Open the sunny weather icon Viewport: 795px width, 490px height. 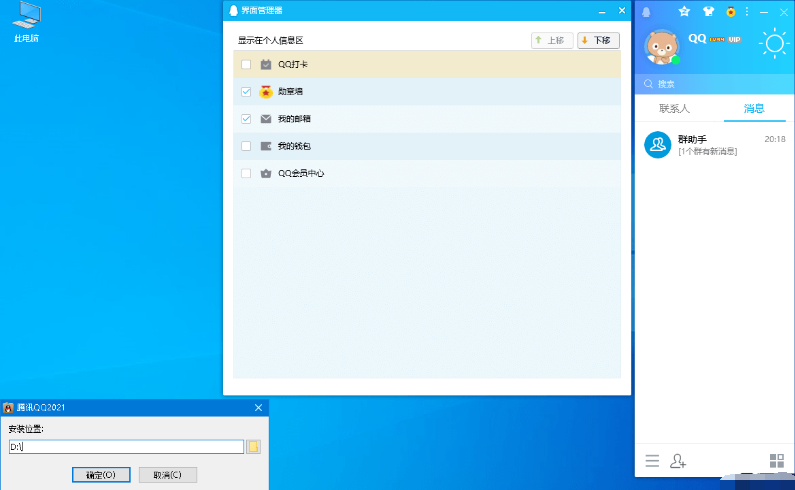pyautogui.click(x=774, y=43)
